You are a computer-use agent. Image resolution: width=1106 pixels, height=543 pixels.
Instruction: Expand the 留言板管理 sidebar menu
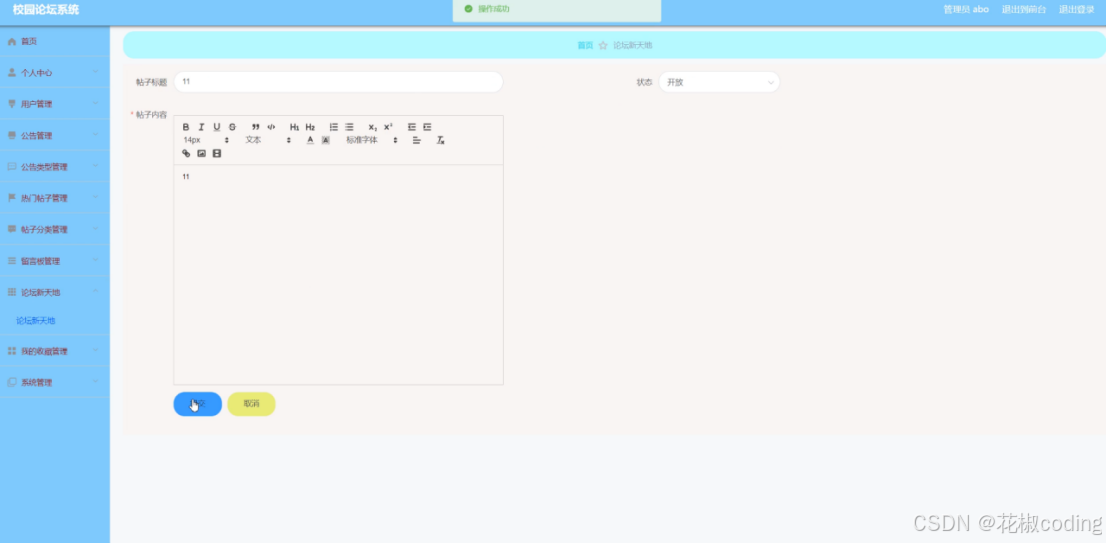[x=55, y=261]
